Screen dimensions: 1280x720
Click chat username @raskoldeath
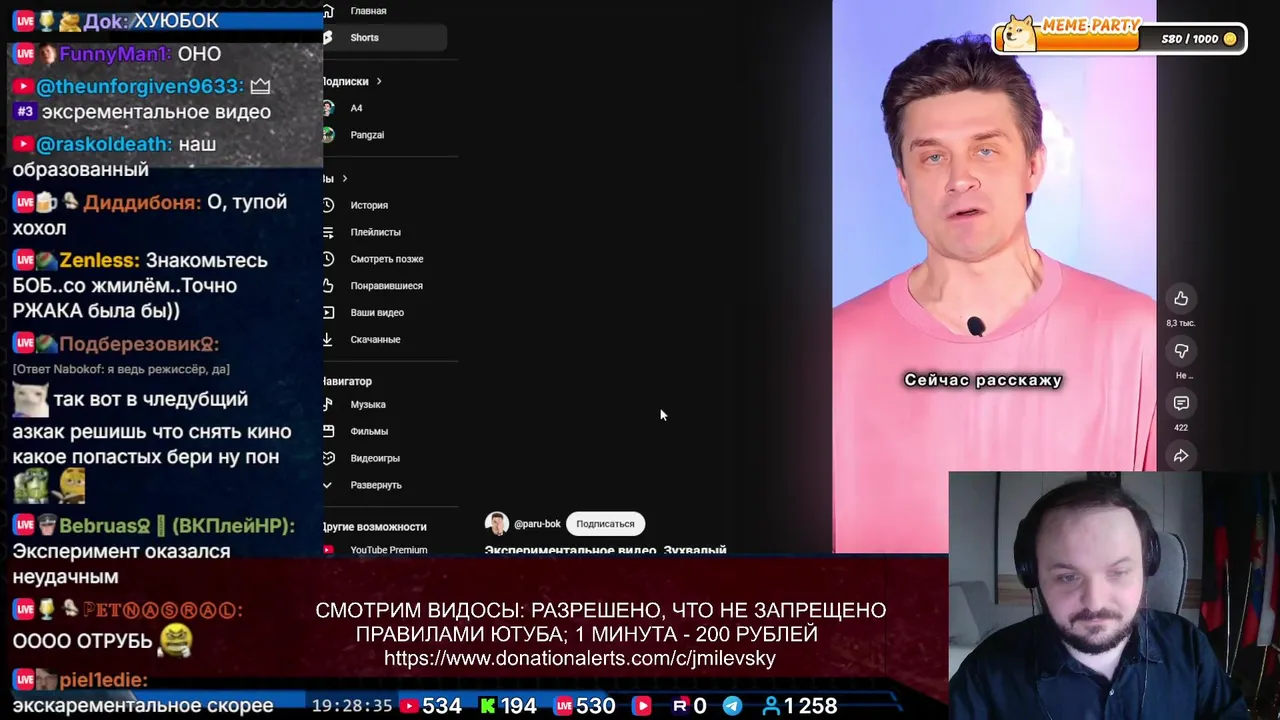pyautogui.click(x=104, y=144)
